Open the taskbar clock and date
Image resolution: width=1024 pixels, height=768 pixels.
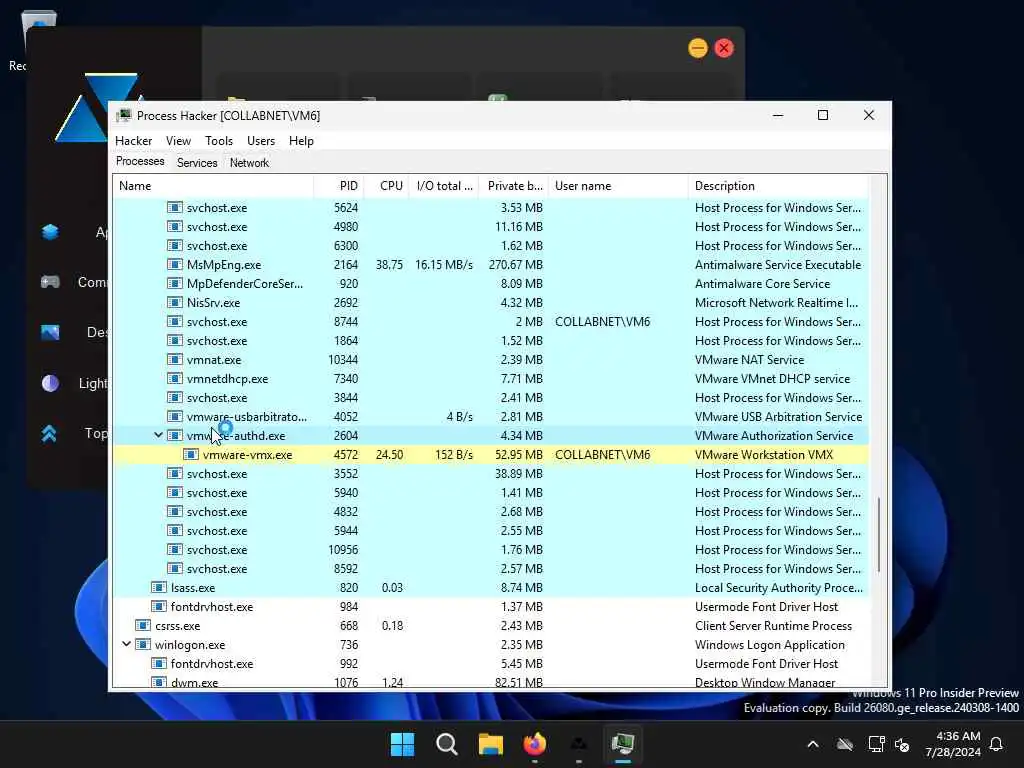(x=953, y=744)
